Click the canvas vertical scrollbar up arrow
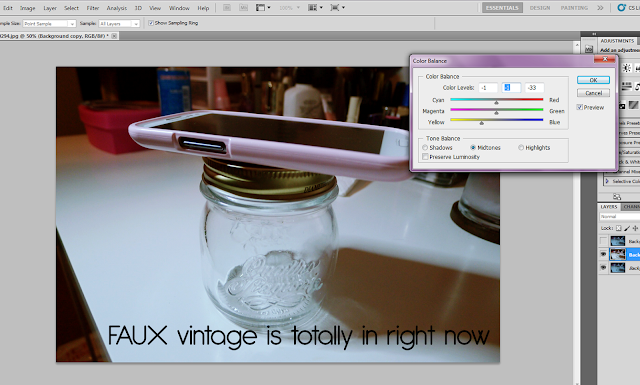 [x=577, y=45]
